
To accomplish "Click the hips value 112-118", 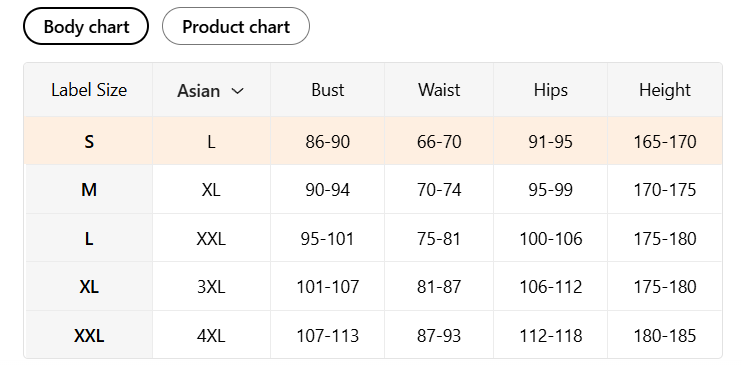I will click(x=550, y=336).
